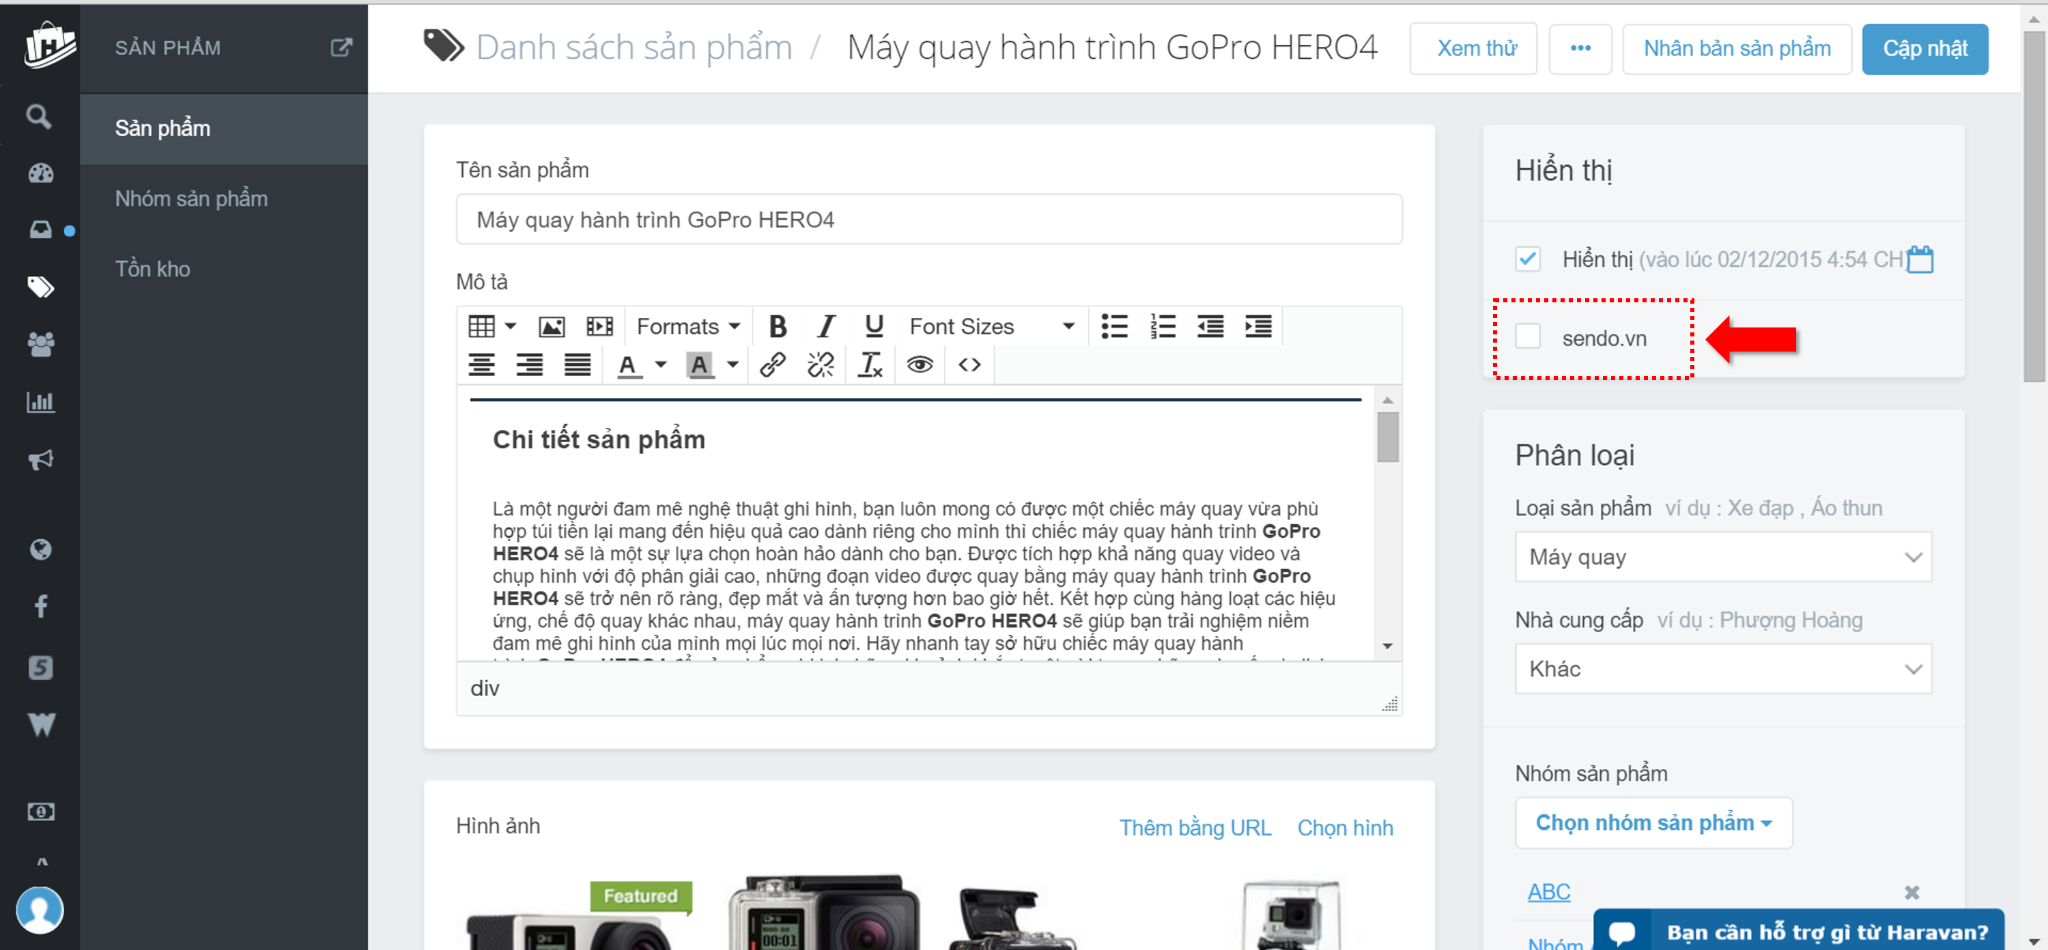Image resolution: width=2048 pixels, height=950 pixels.
Task: Open the three-dots more actions menu
Action: 1580,48
